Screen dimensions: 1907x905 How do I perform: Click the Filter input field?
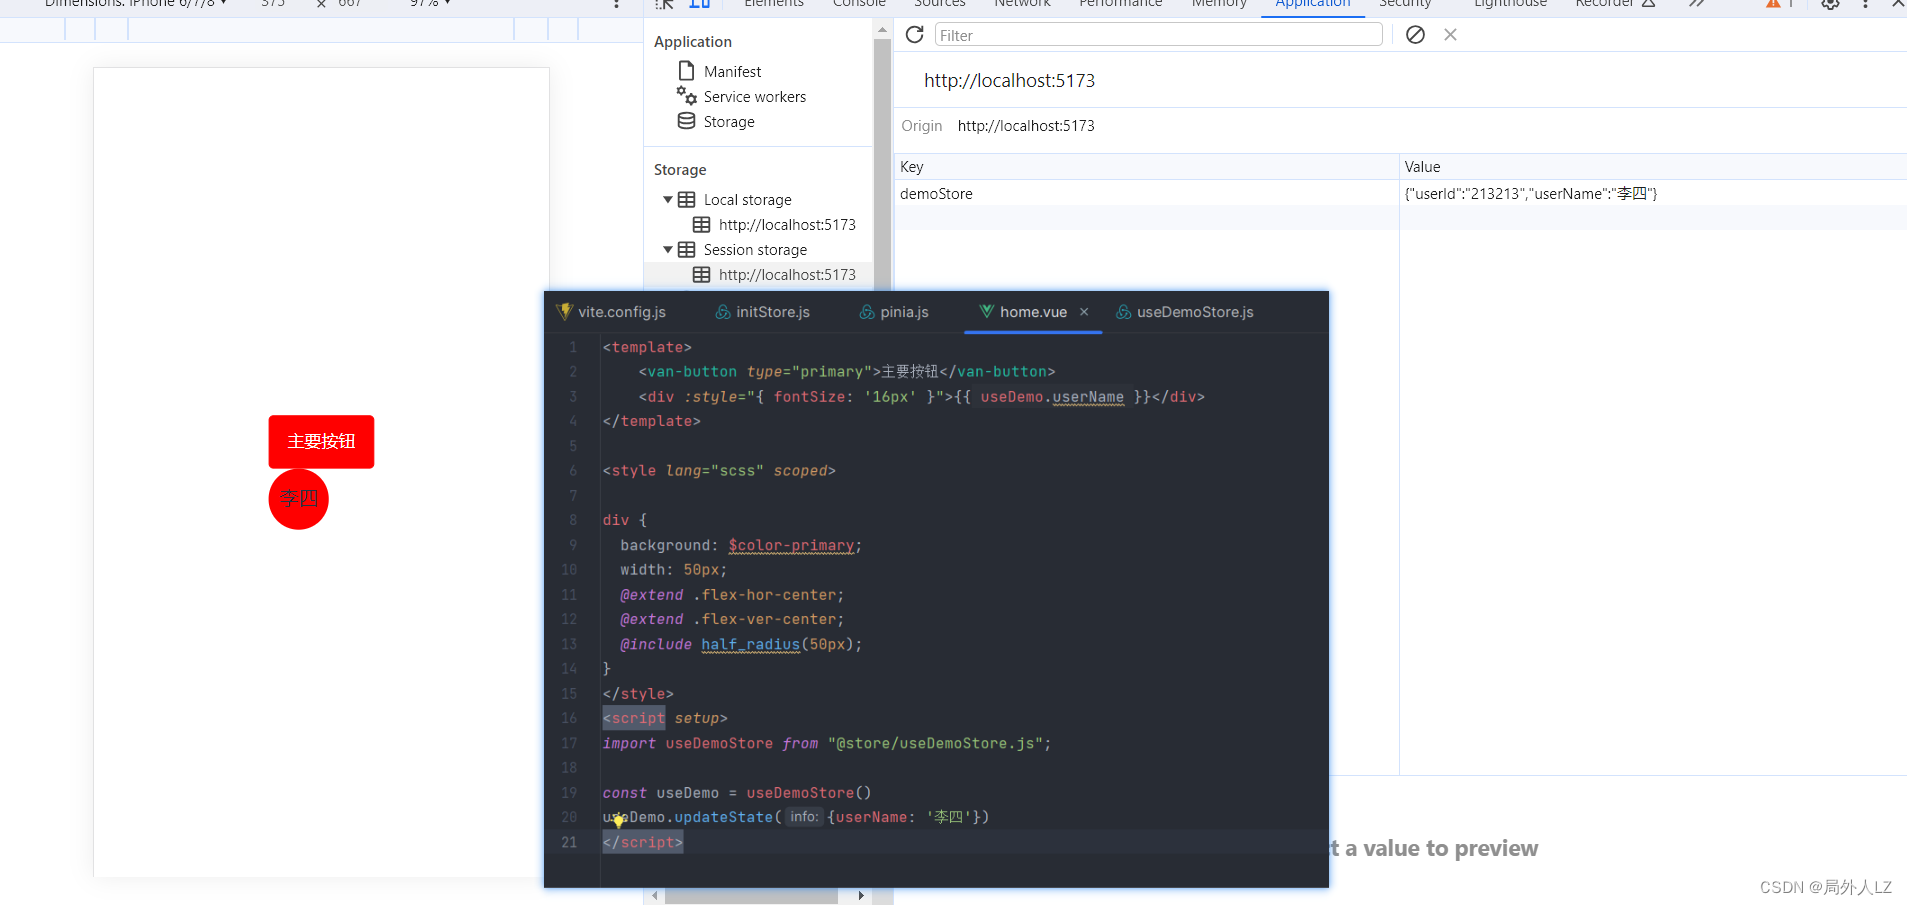pyautogui.click(x=1158, y=35)
